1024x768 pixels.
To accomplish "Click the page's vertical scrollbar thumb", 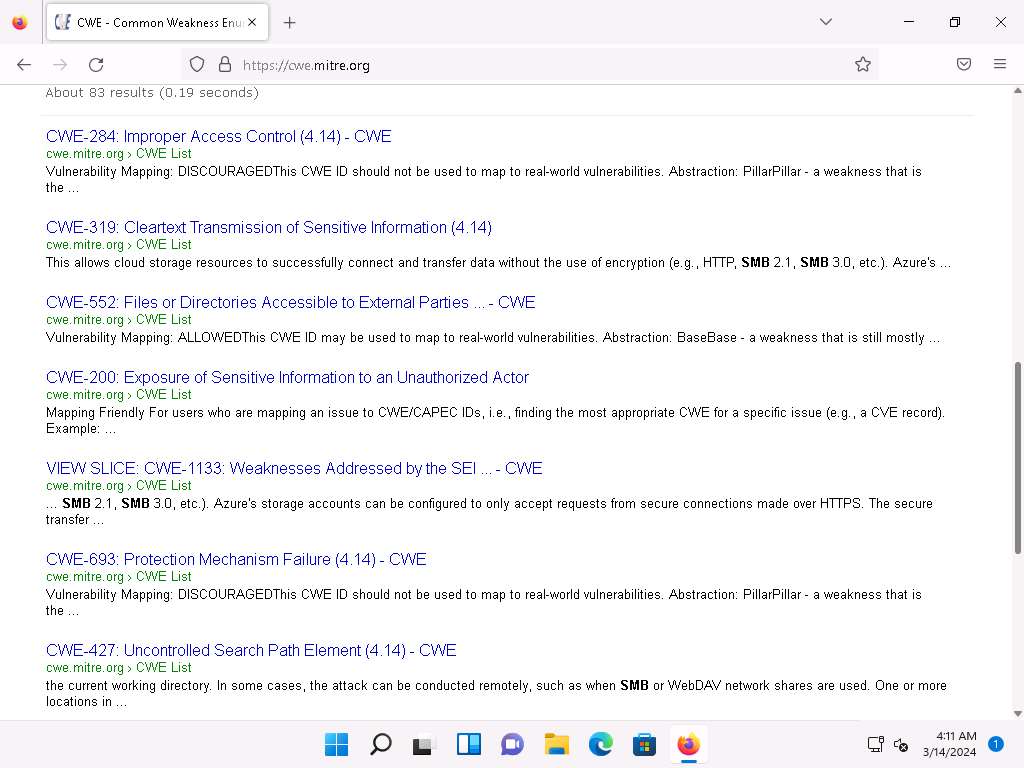I will [1018, 457].
